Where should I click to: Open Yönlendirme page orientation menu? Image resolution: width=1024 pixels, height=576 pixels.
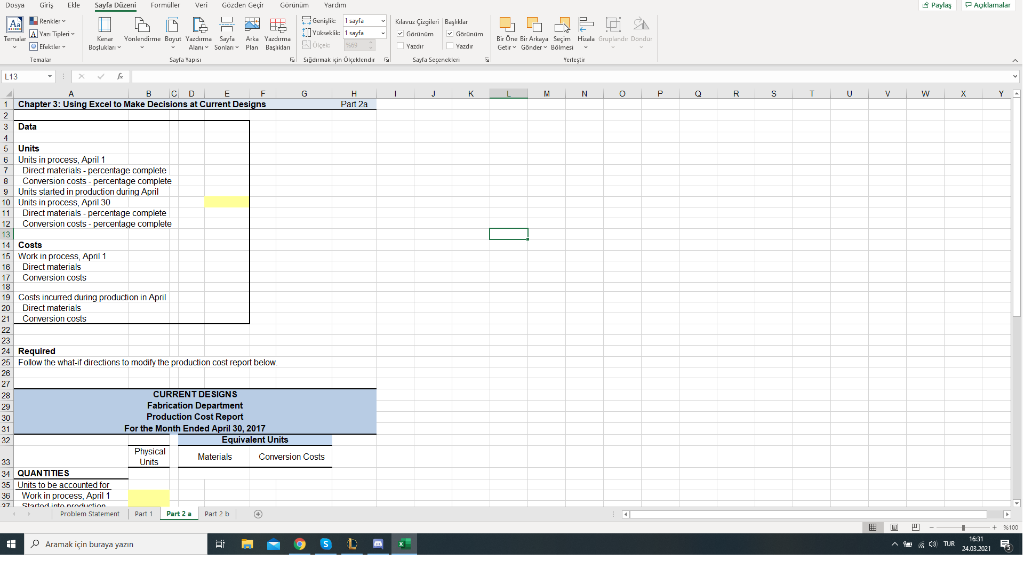(142, 34)
